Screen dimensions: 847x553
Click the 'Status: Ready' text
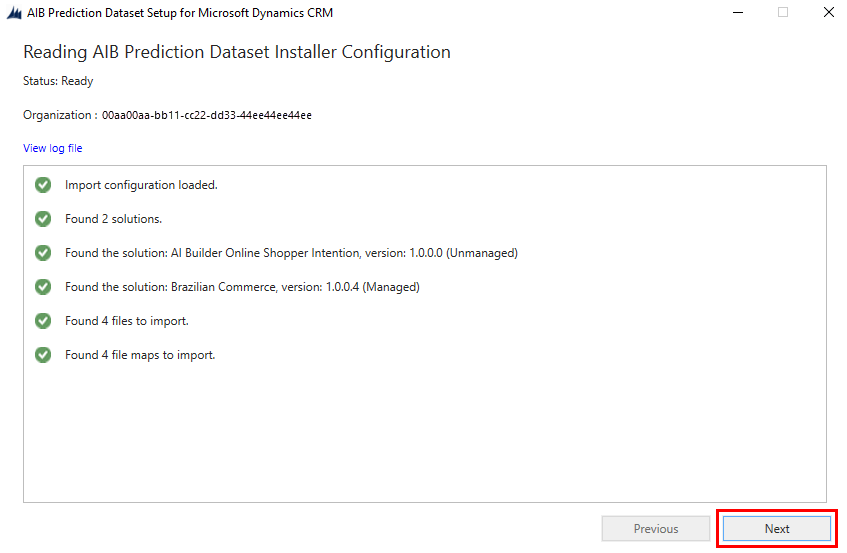(x=58, y=81)
